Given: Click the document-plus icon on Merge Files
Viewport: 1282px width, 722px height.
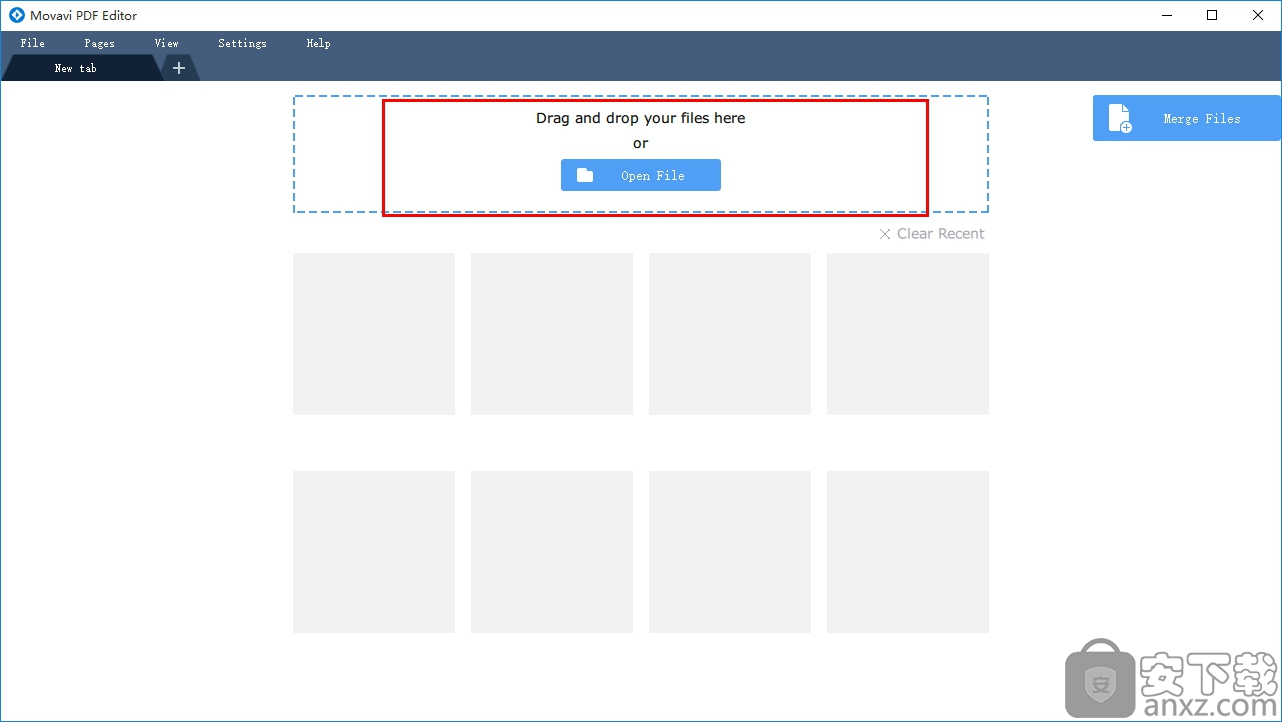Looking at the screenshot, I should pyautogui.click(x=1120, y=118).
